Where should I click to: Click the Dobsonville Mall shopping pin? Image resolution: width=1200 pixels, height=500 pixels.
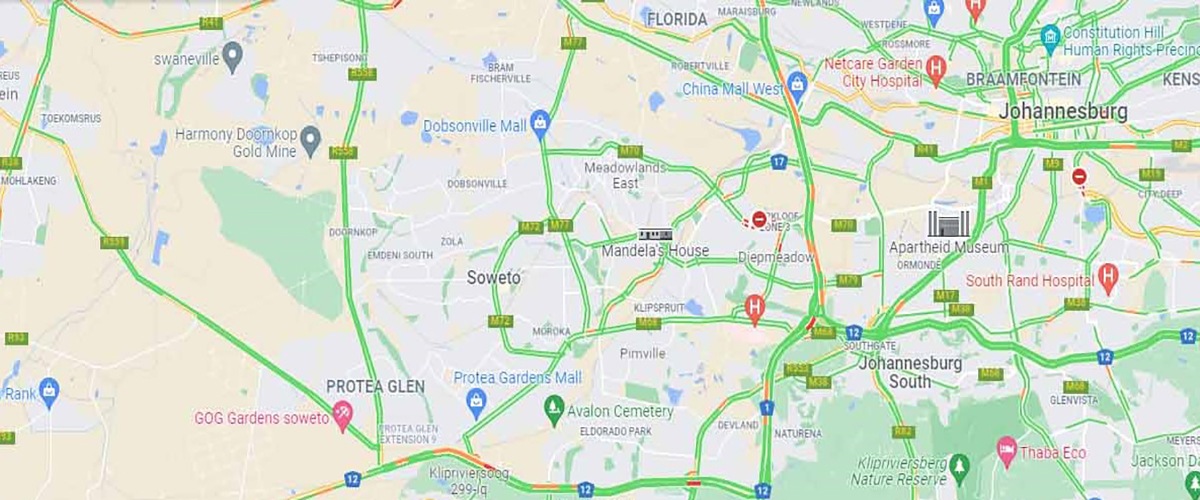coord(541,125)
